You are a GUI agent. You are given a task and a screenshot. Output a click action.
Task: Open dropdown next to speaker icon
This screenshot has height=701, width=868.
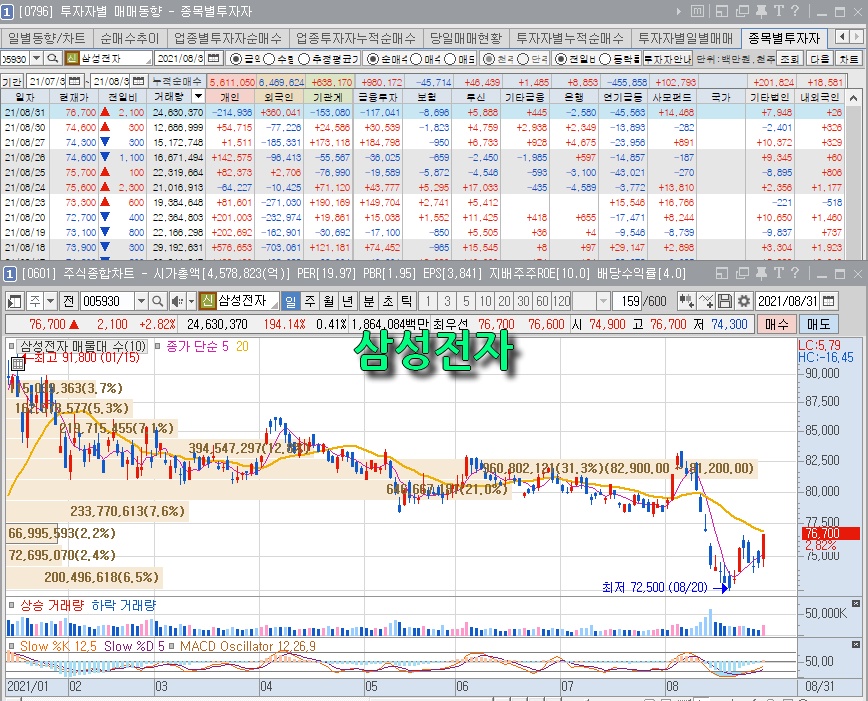pyautogui.click(x=191, y=301)
